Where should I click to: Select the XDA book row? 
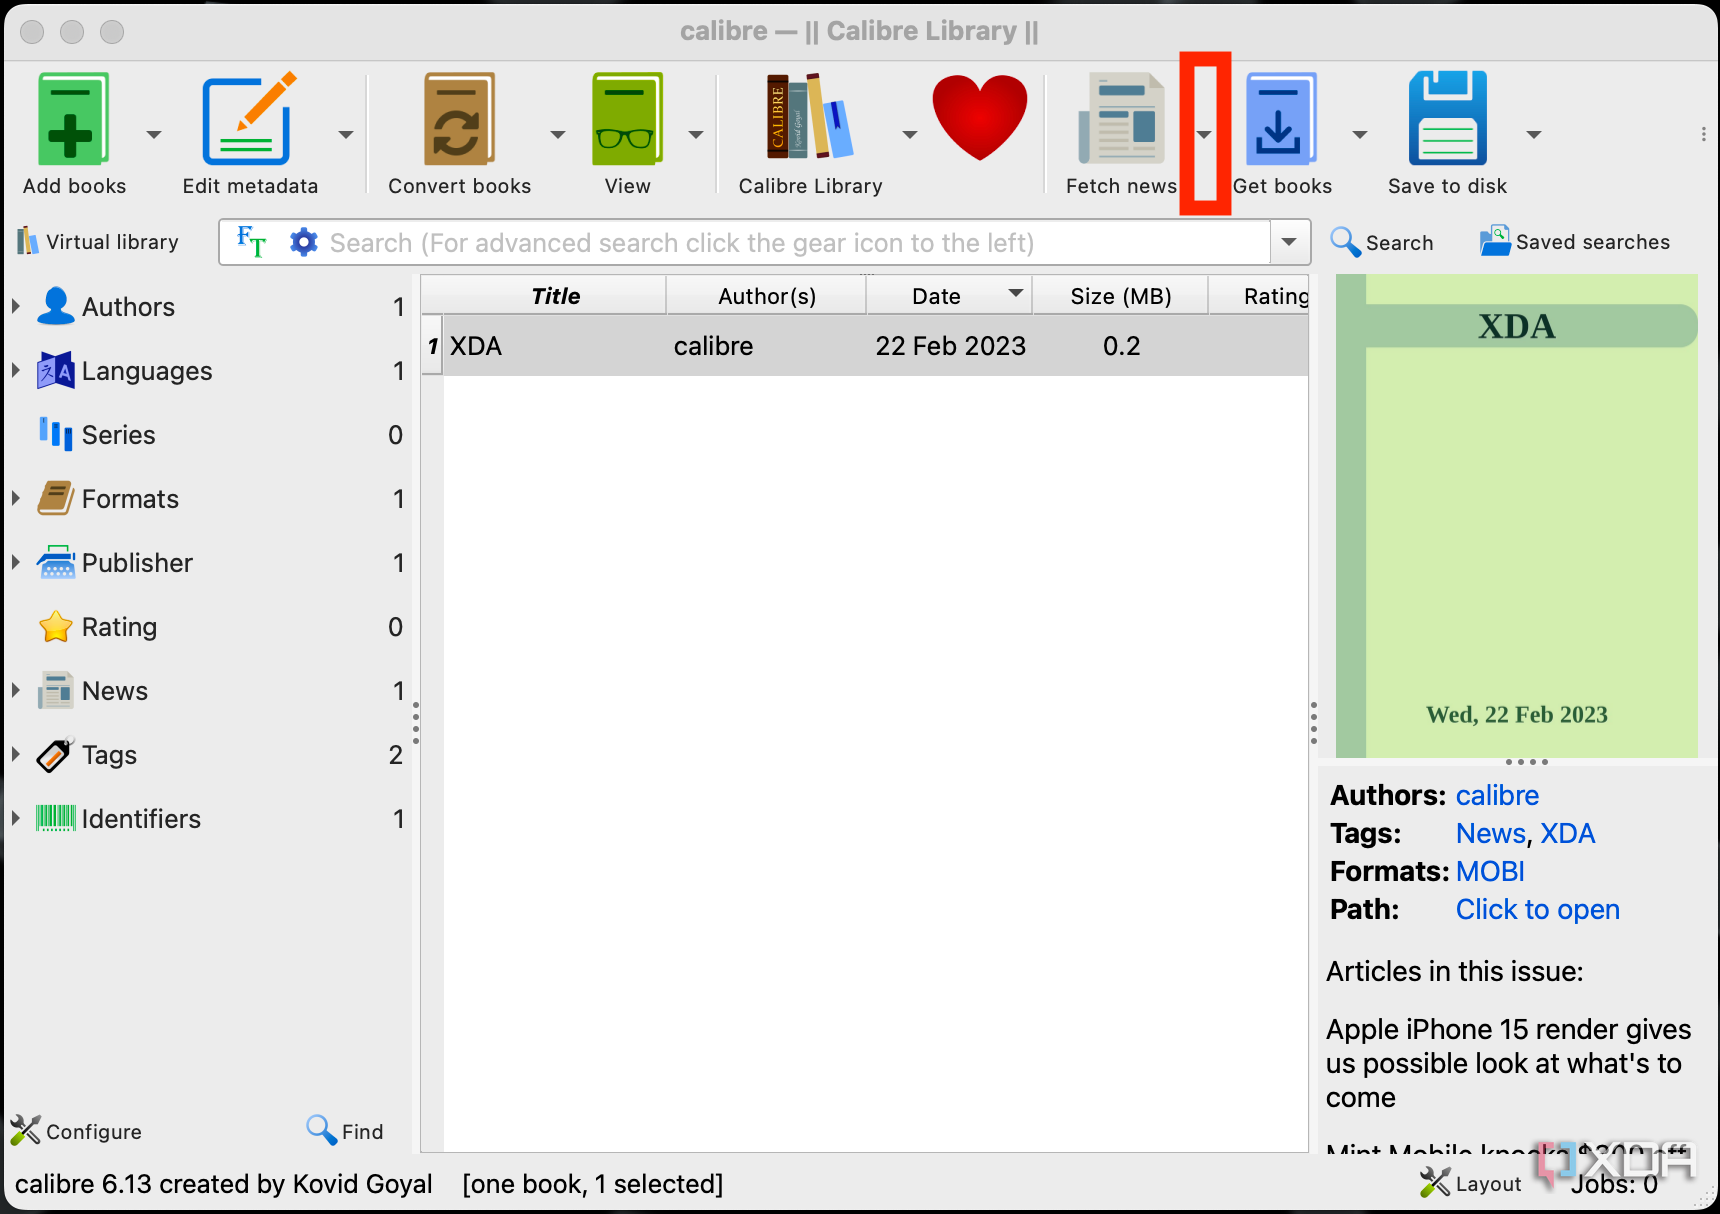[865, 346]
